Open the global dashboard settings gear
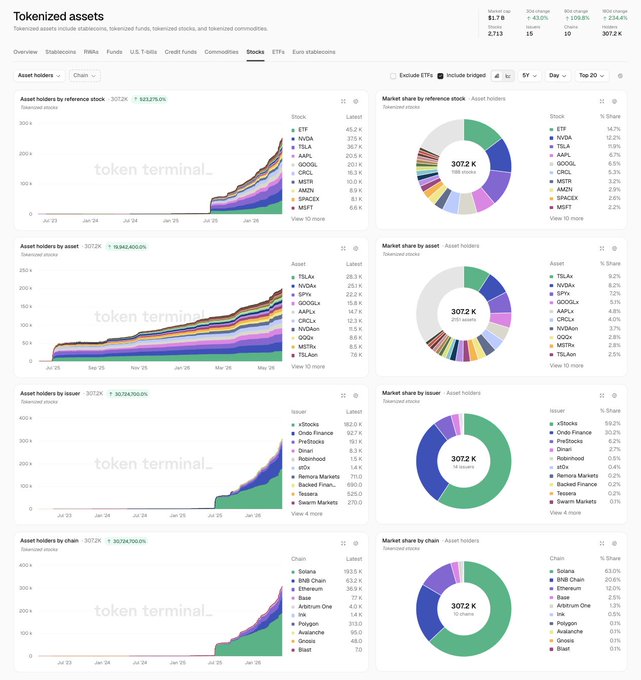Image resolution: width=641 pixels, height=680 pixels. tap(620, 76)
